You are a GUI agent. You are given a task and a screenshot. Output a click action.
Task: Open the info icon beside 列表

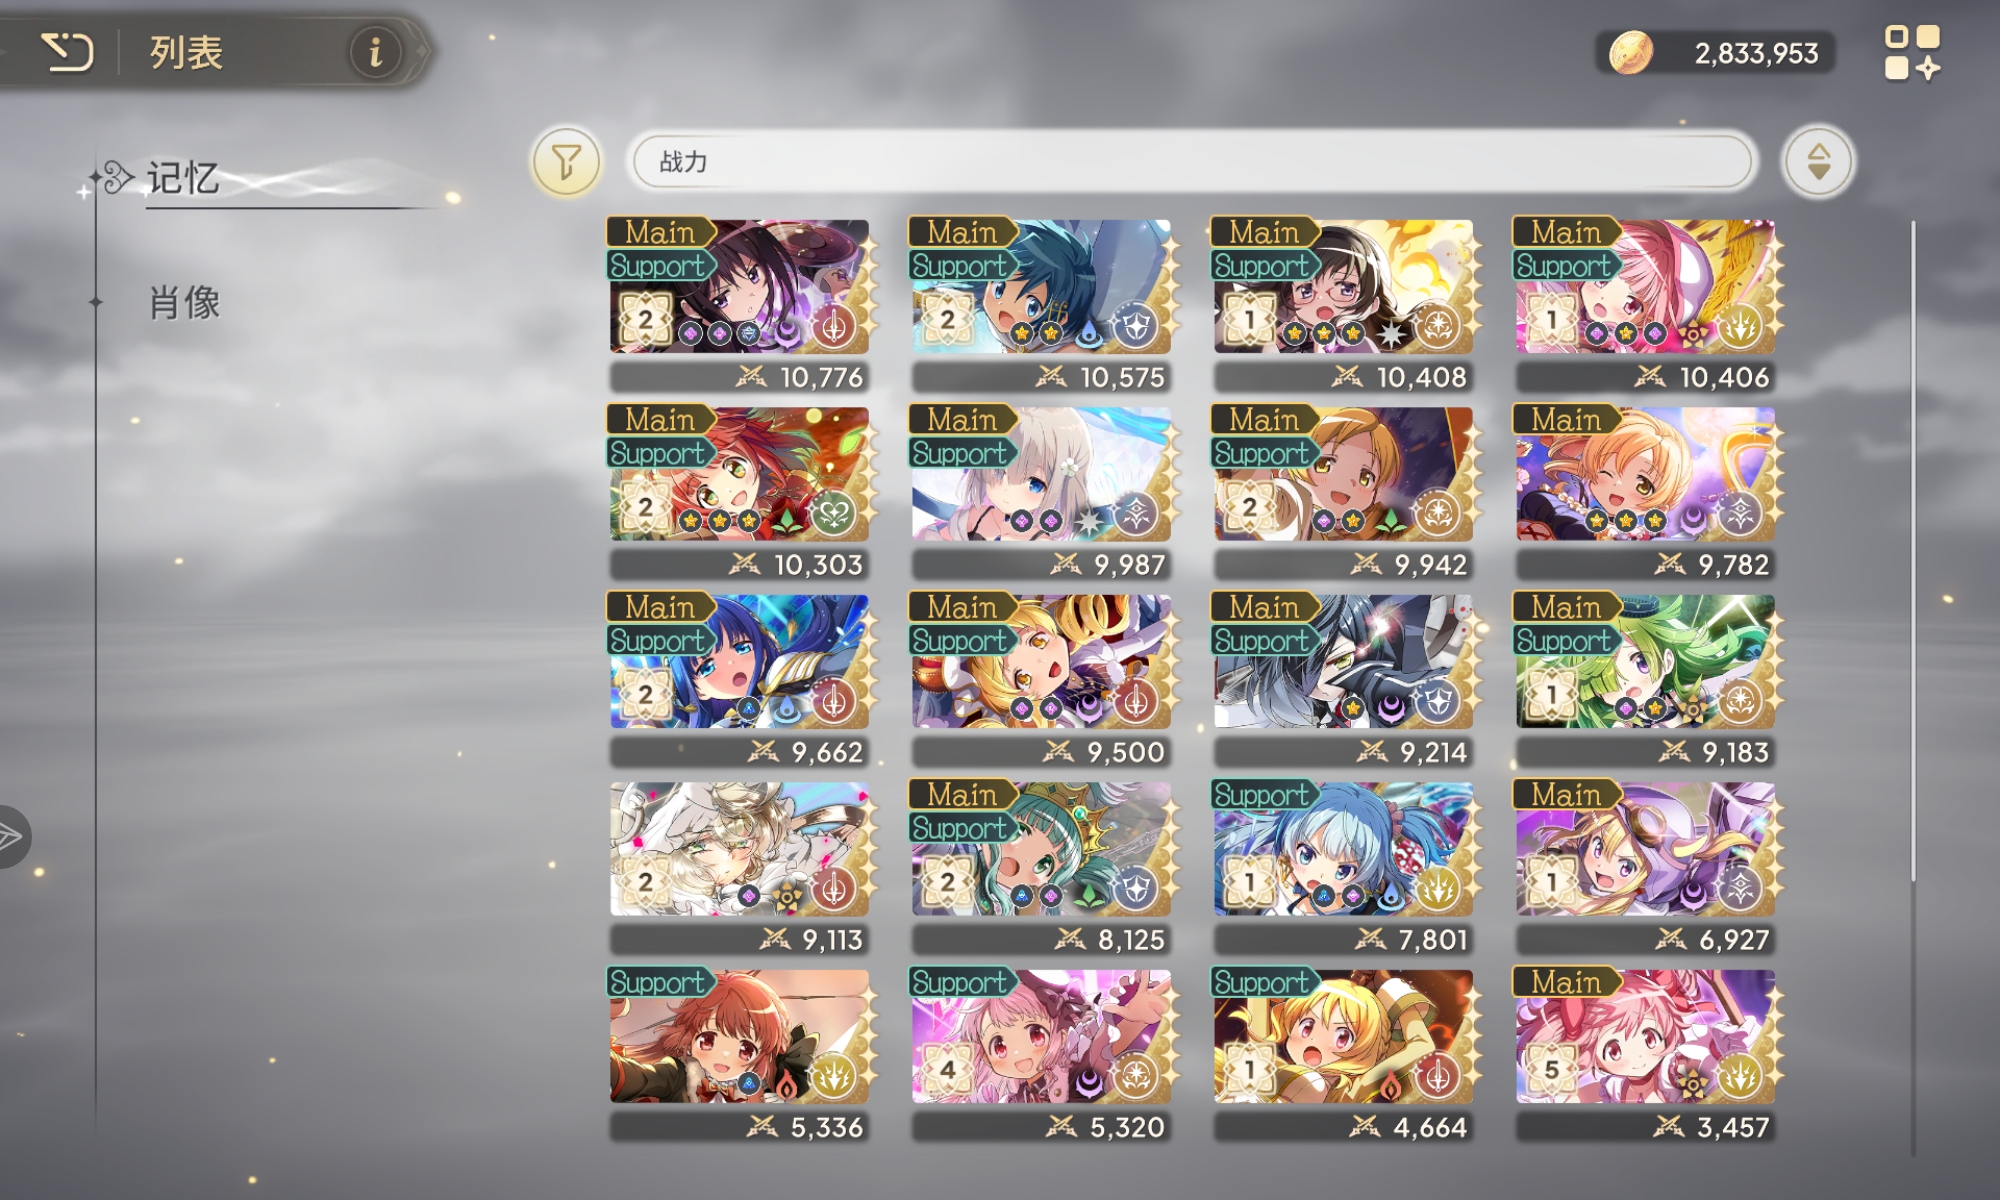pyautogui.click(x=375, y=52)
